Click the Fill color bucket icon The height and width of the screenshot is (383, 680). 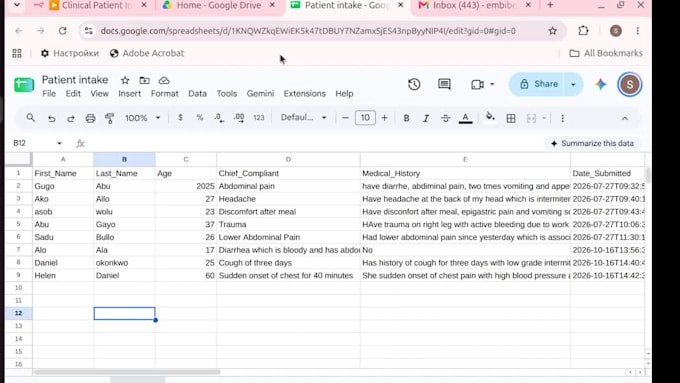(490, 118)
